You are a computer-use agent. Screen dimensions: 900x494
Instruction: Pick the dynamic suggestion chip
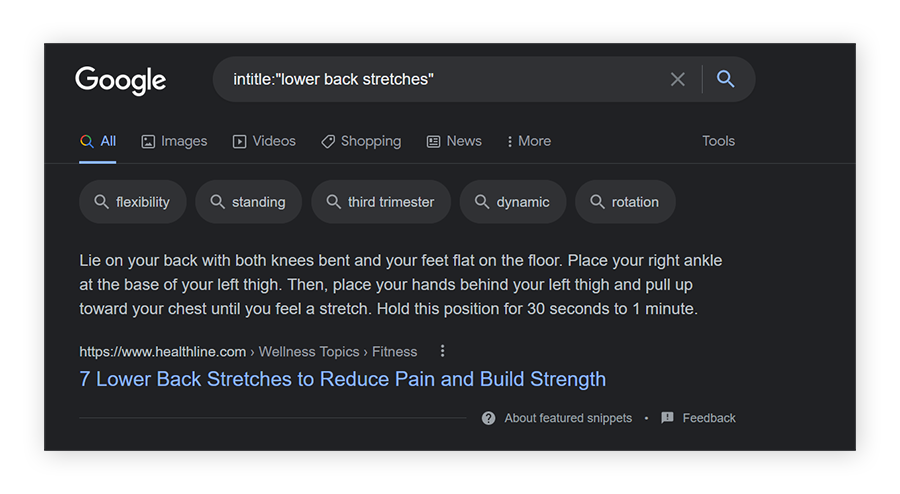[513, 202]
